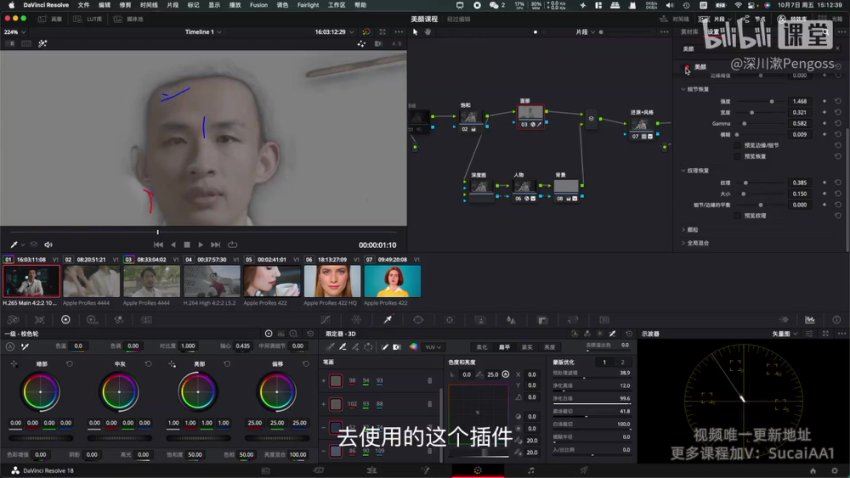
Task: Click play in viewer transport
Action: 201,245
